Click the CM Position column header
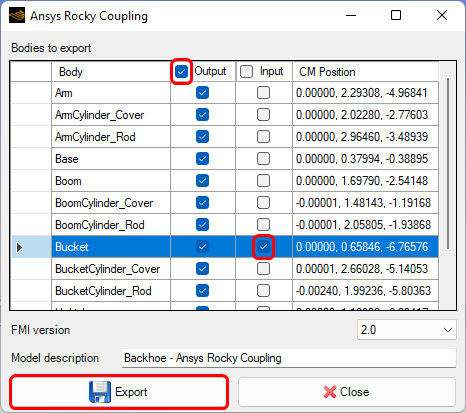466x413 pixels. (x=365, y=72)
